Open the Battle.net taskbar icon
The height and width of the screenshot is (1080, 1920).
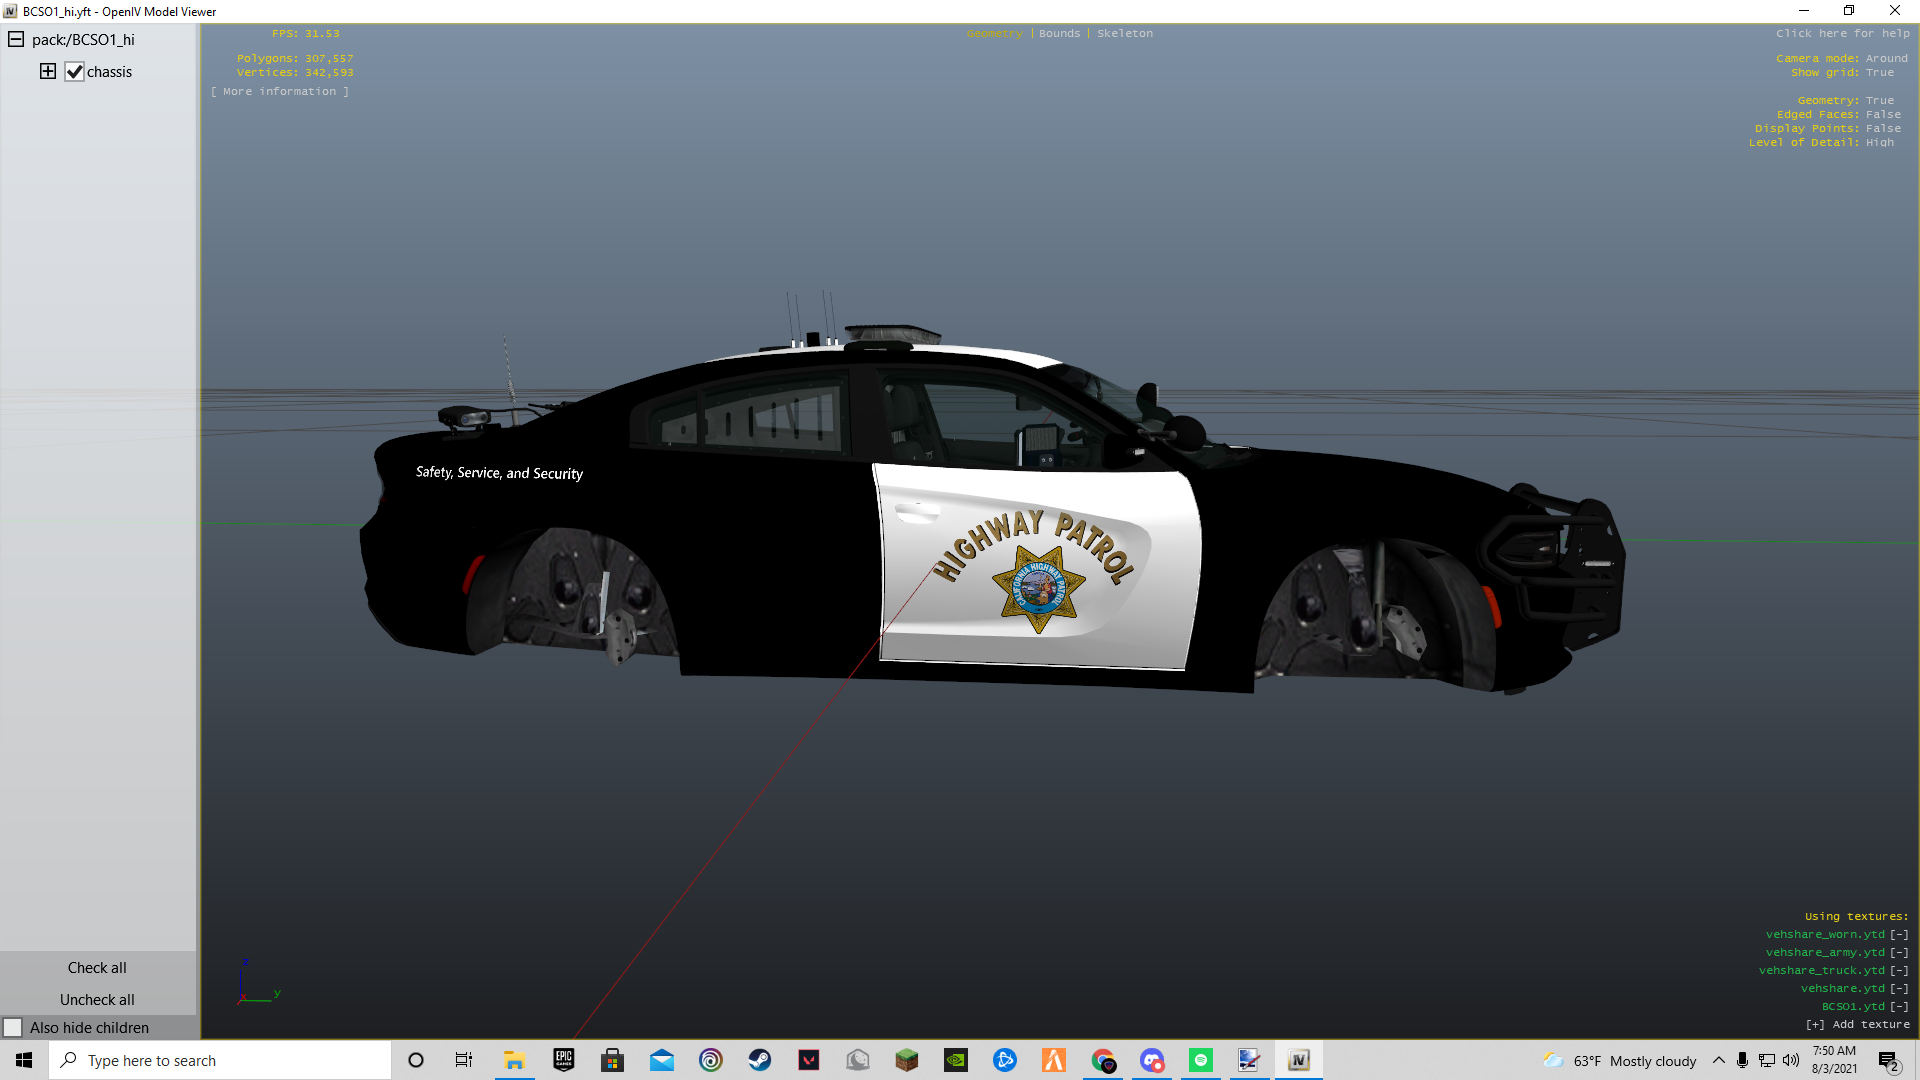pos(1005,1060)
